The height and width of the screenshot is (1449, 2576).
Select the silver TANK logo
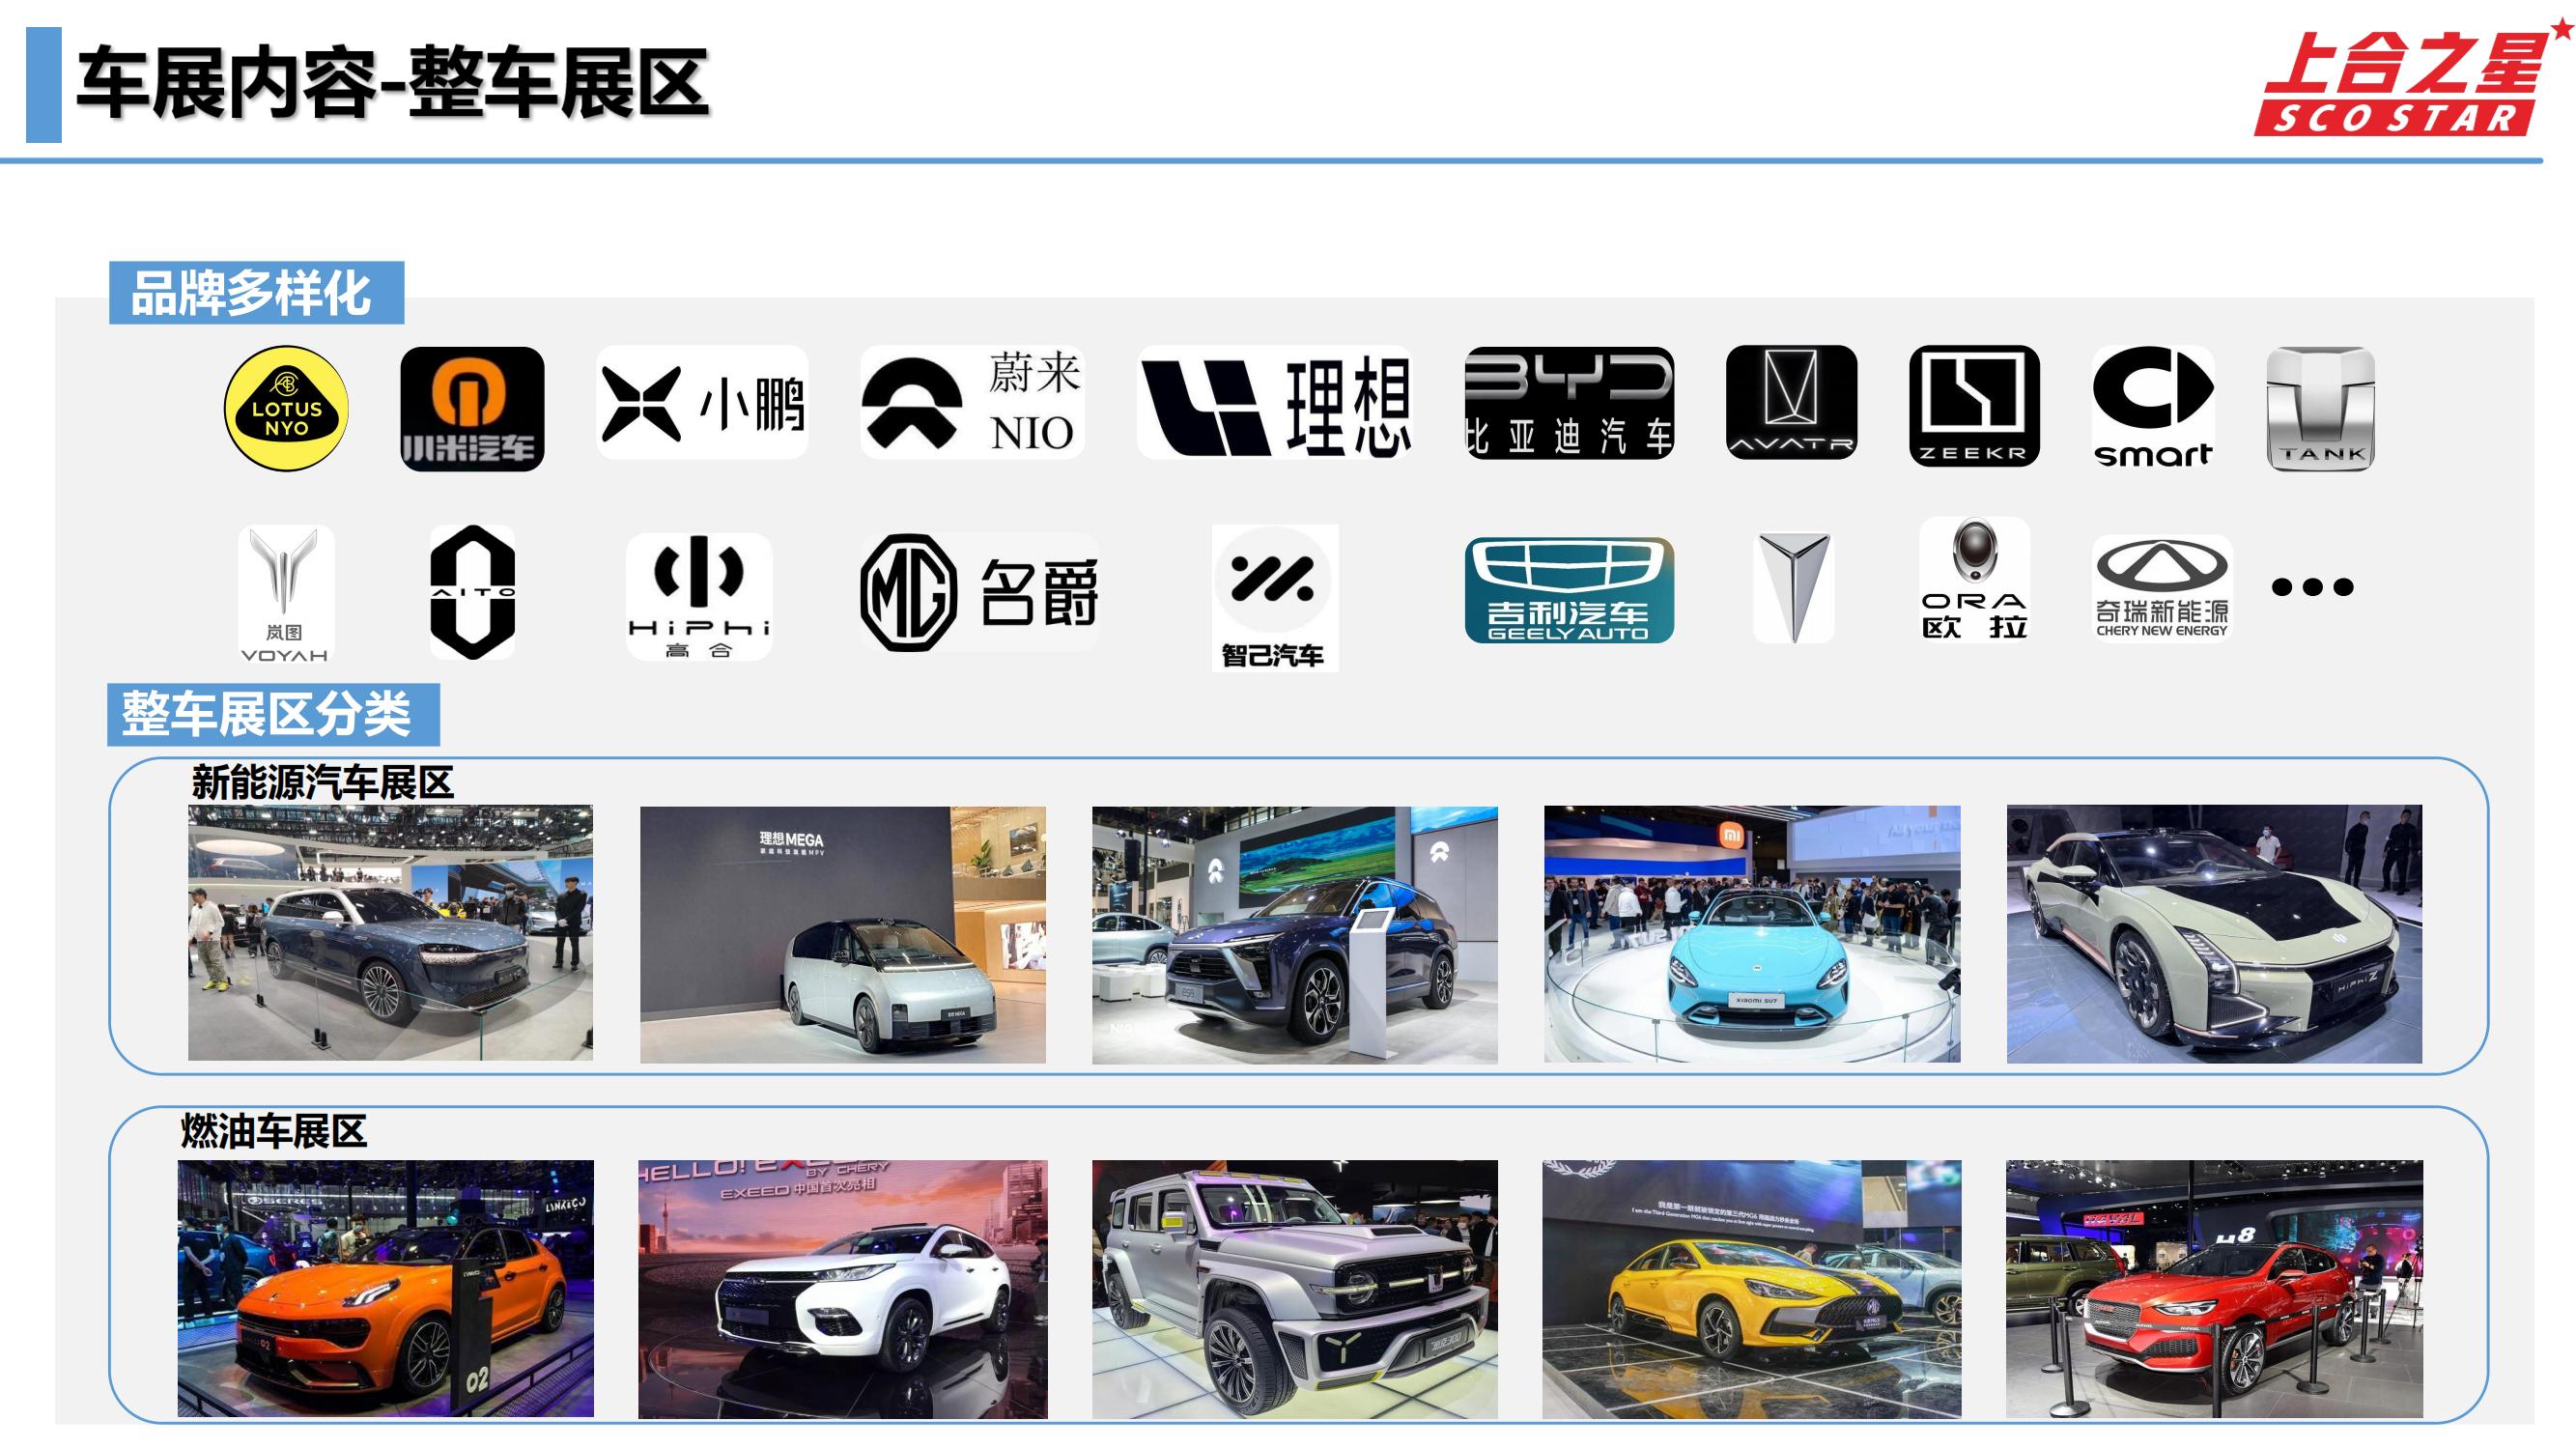(2321, 409)
